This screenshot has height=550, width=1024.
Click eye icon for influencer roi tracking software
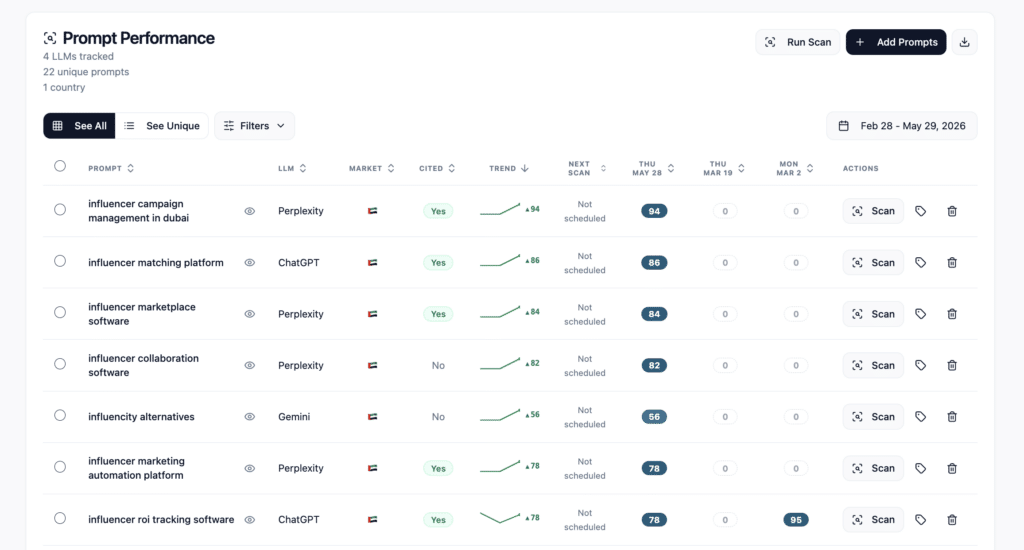pyautogui.click(x=249, y=520)
